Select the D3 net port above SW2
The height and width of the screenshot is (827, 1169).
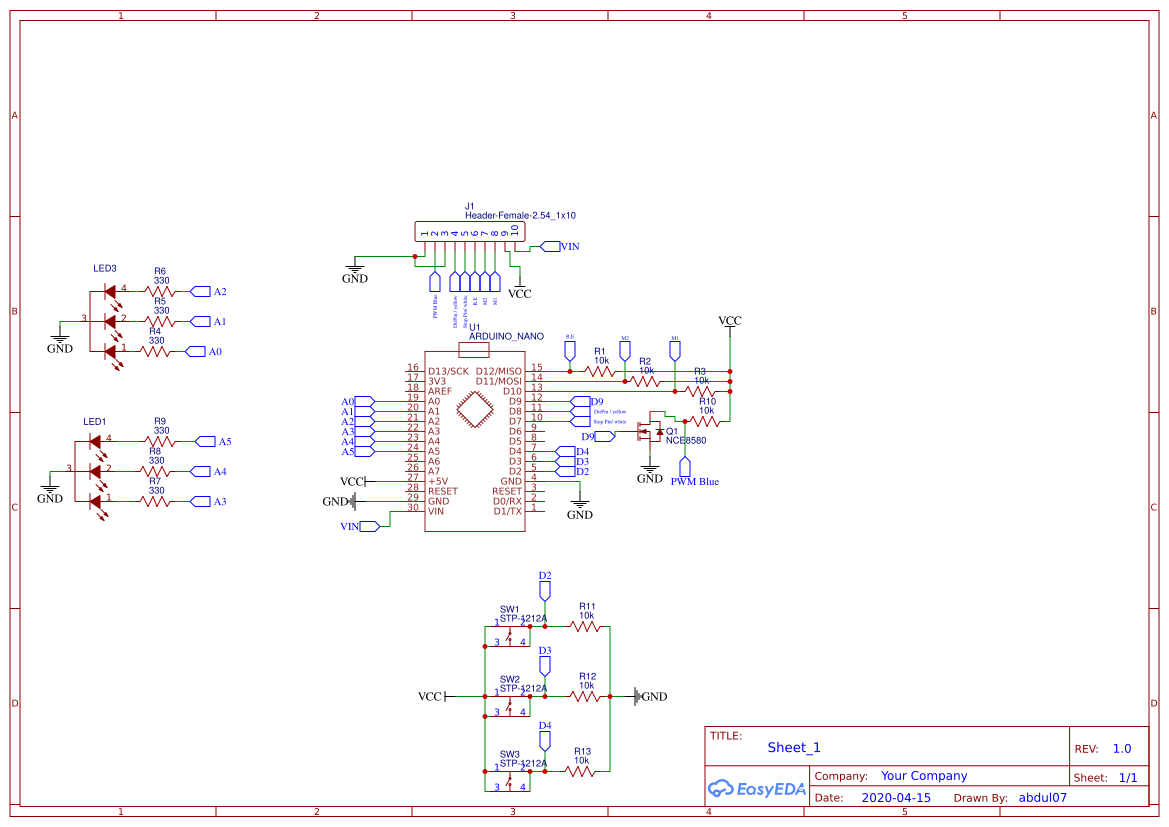pos(545,666)
